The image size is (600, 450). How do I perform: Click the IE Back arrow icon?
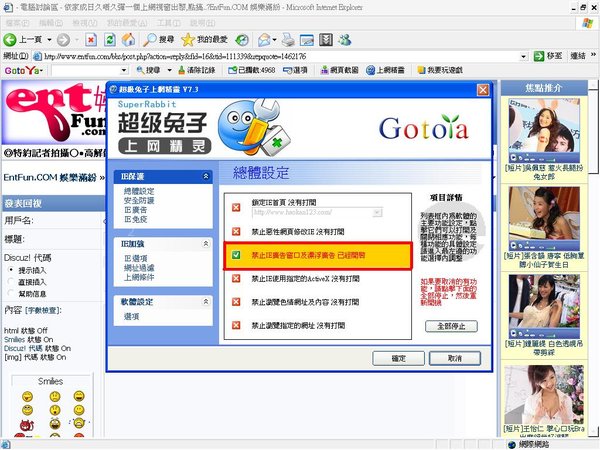(10, 40)
